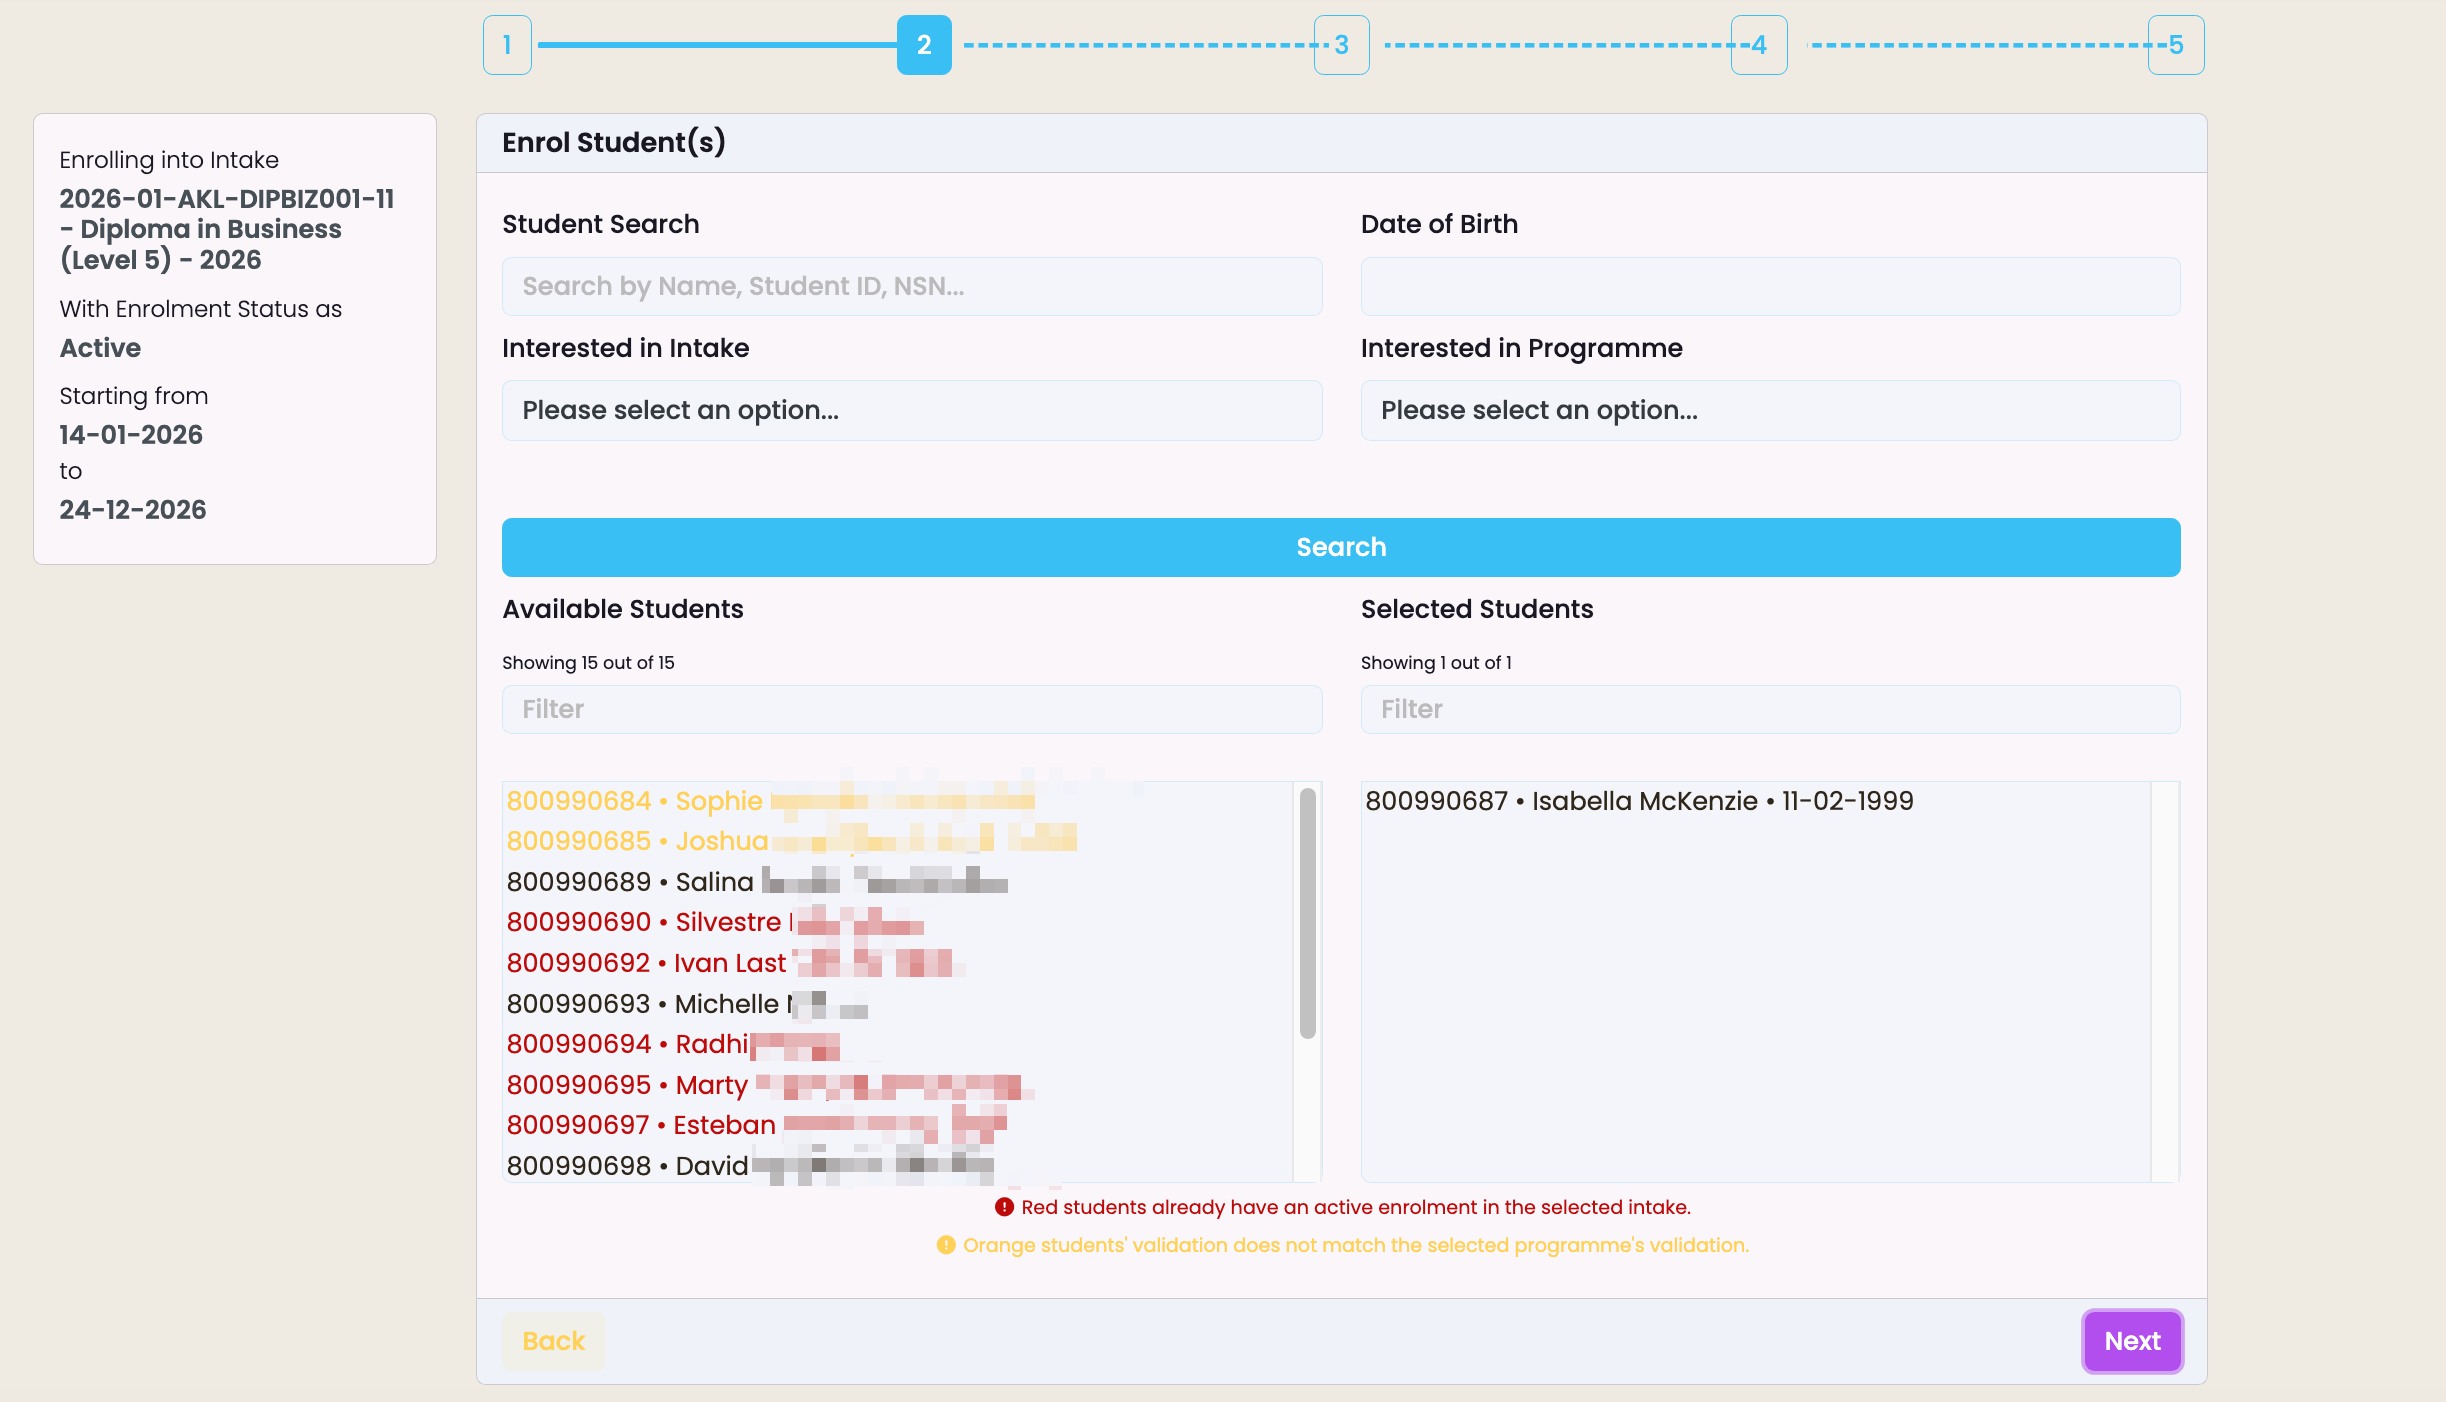This screenshot has width=2446, height=1402.
Task: Click the blue Search button
Action: [x=1341, y=547]
